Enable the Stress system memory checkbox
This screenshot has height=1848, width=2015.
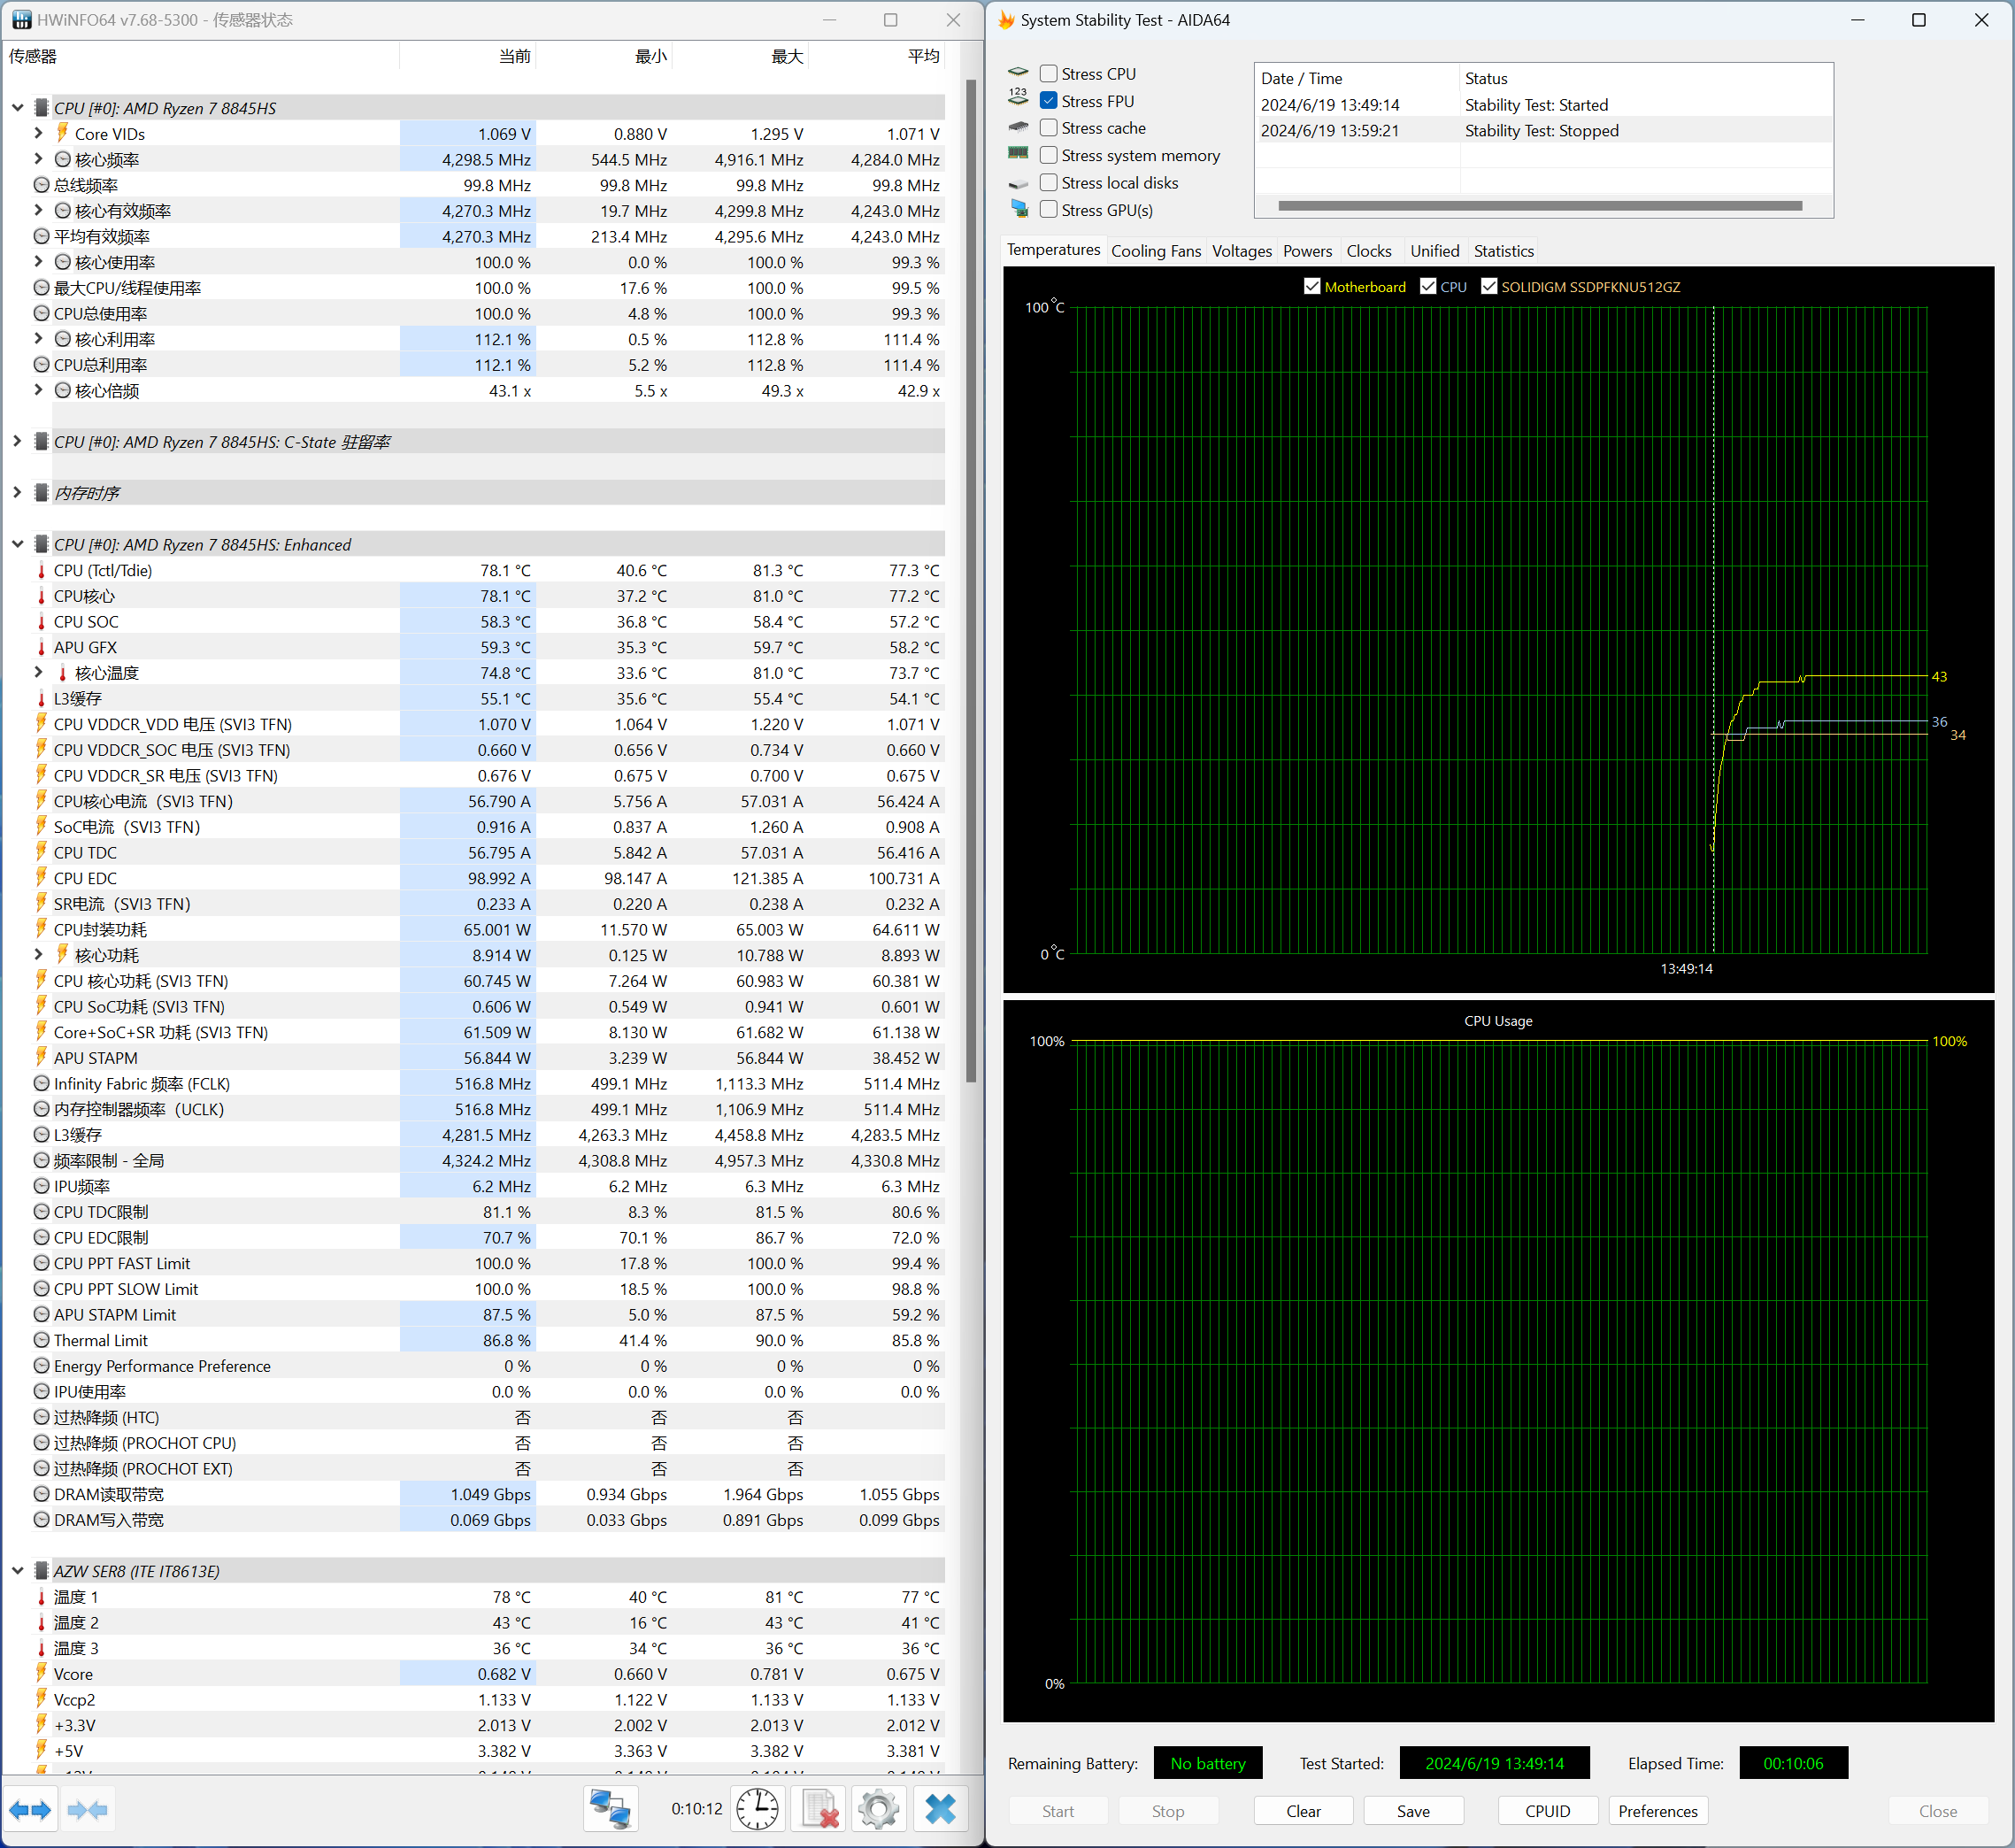tap(1048, 155)
